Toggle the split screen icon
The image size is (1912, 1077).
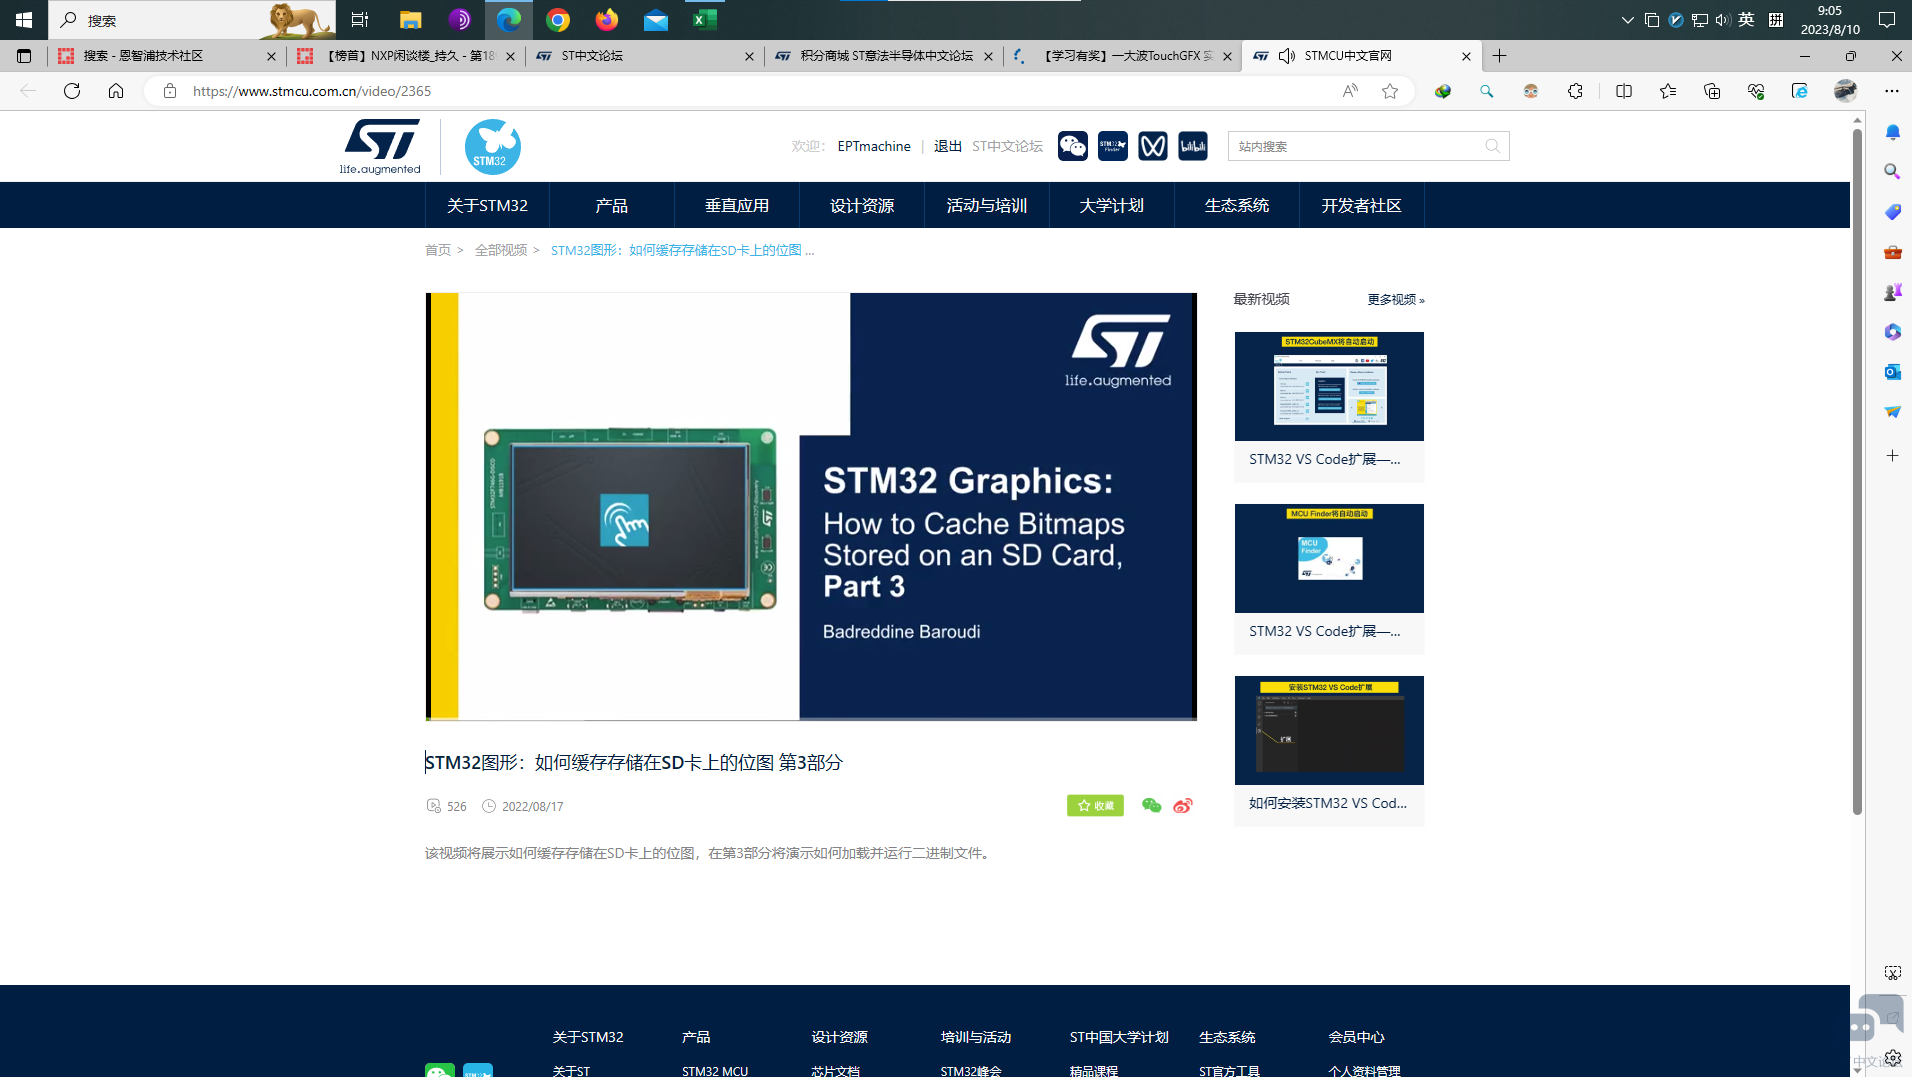[x=1624, y=91]
